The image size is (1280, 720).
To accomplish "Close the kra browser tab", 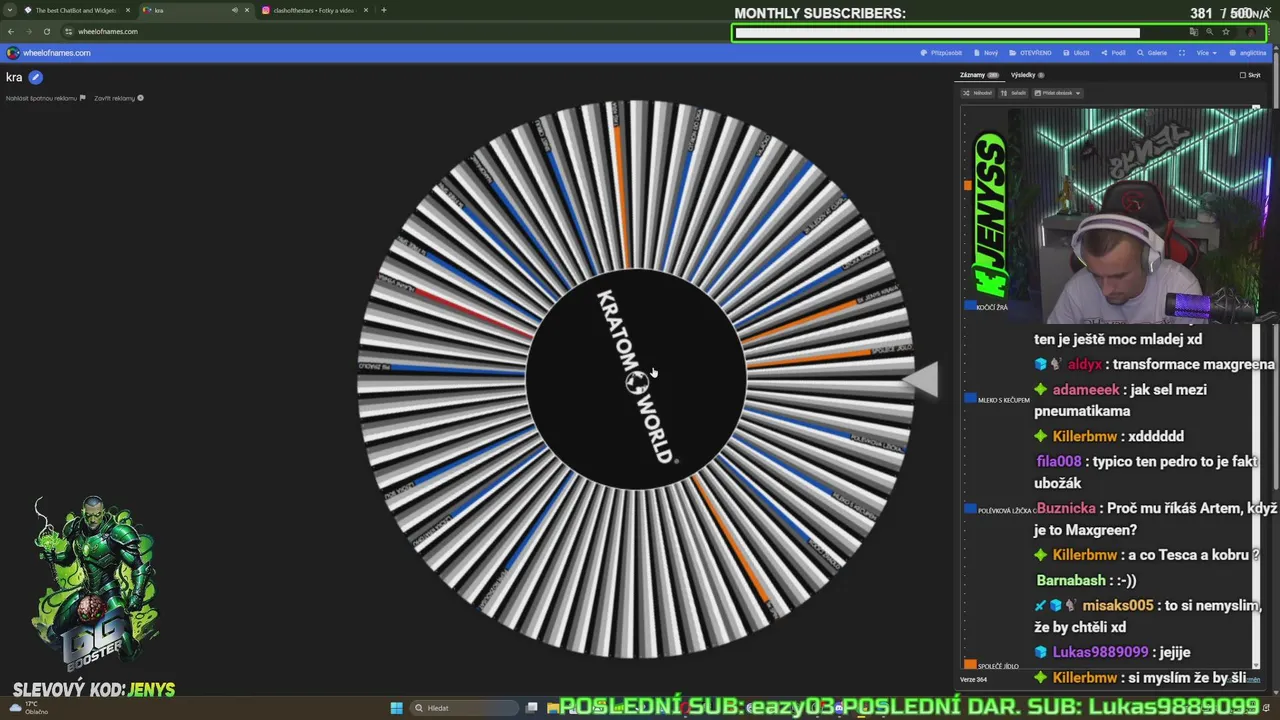I will (247, 10).
